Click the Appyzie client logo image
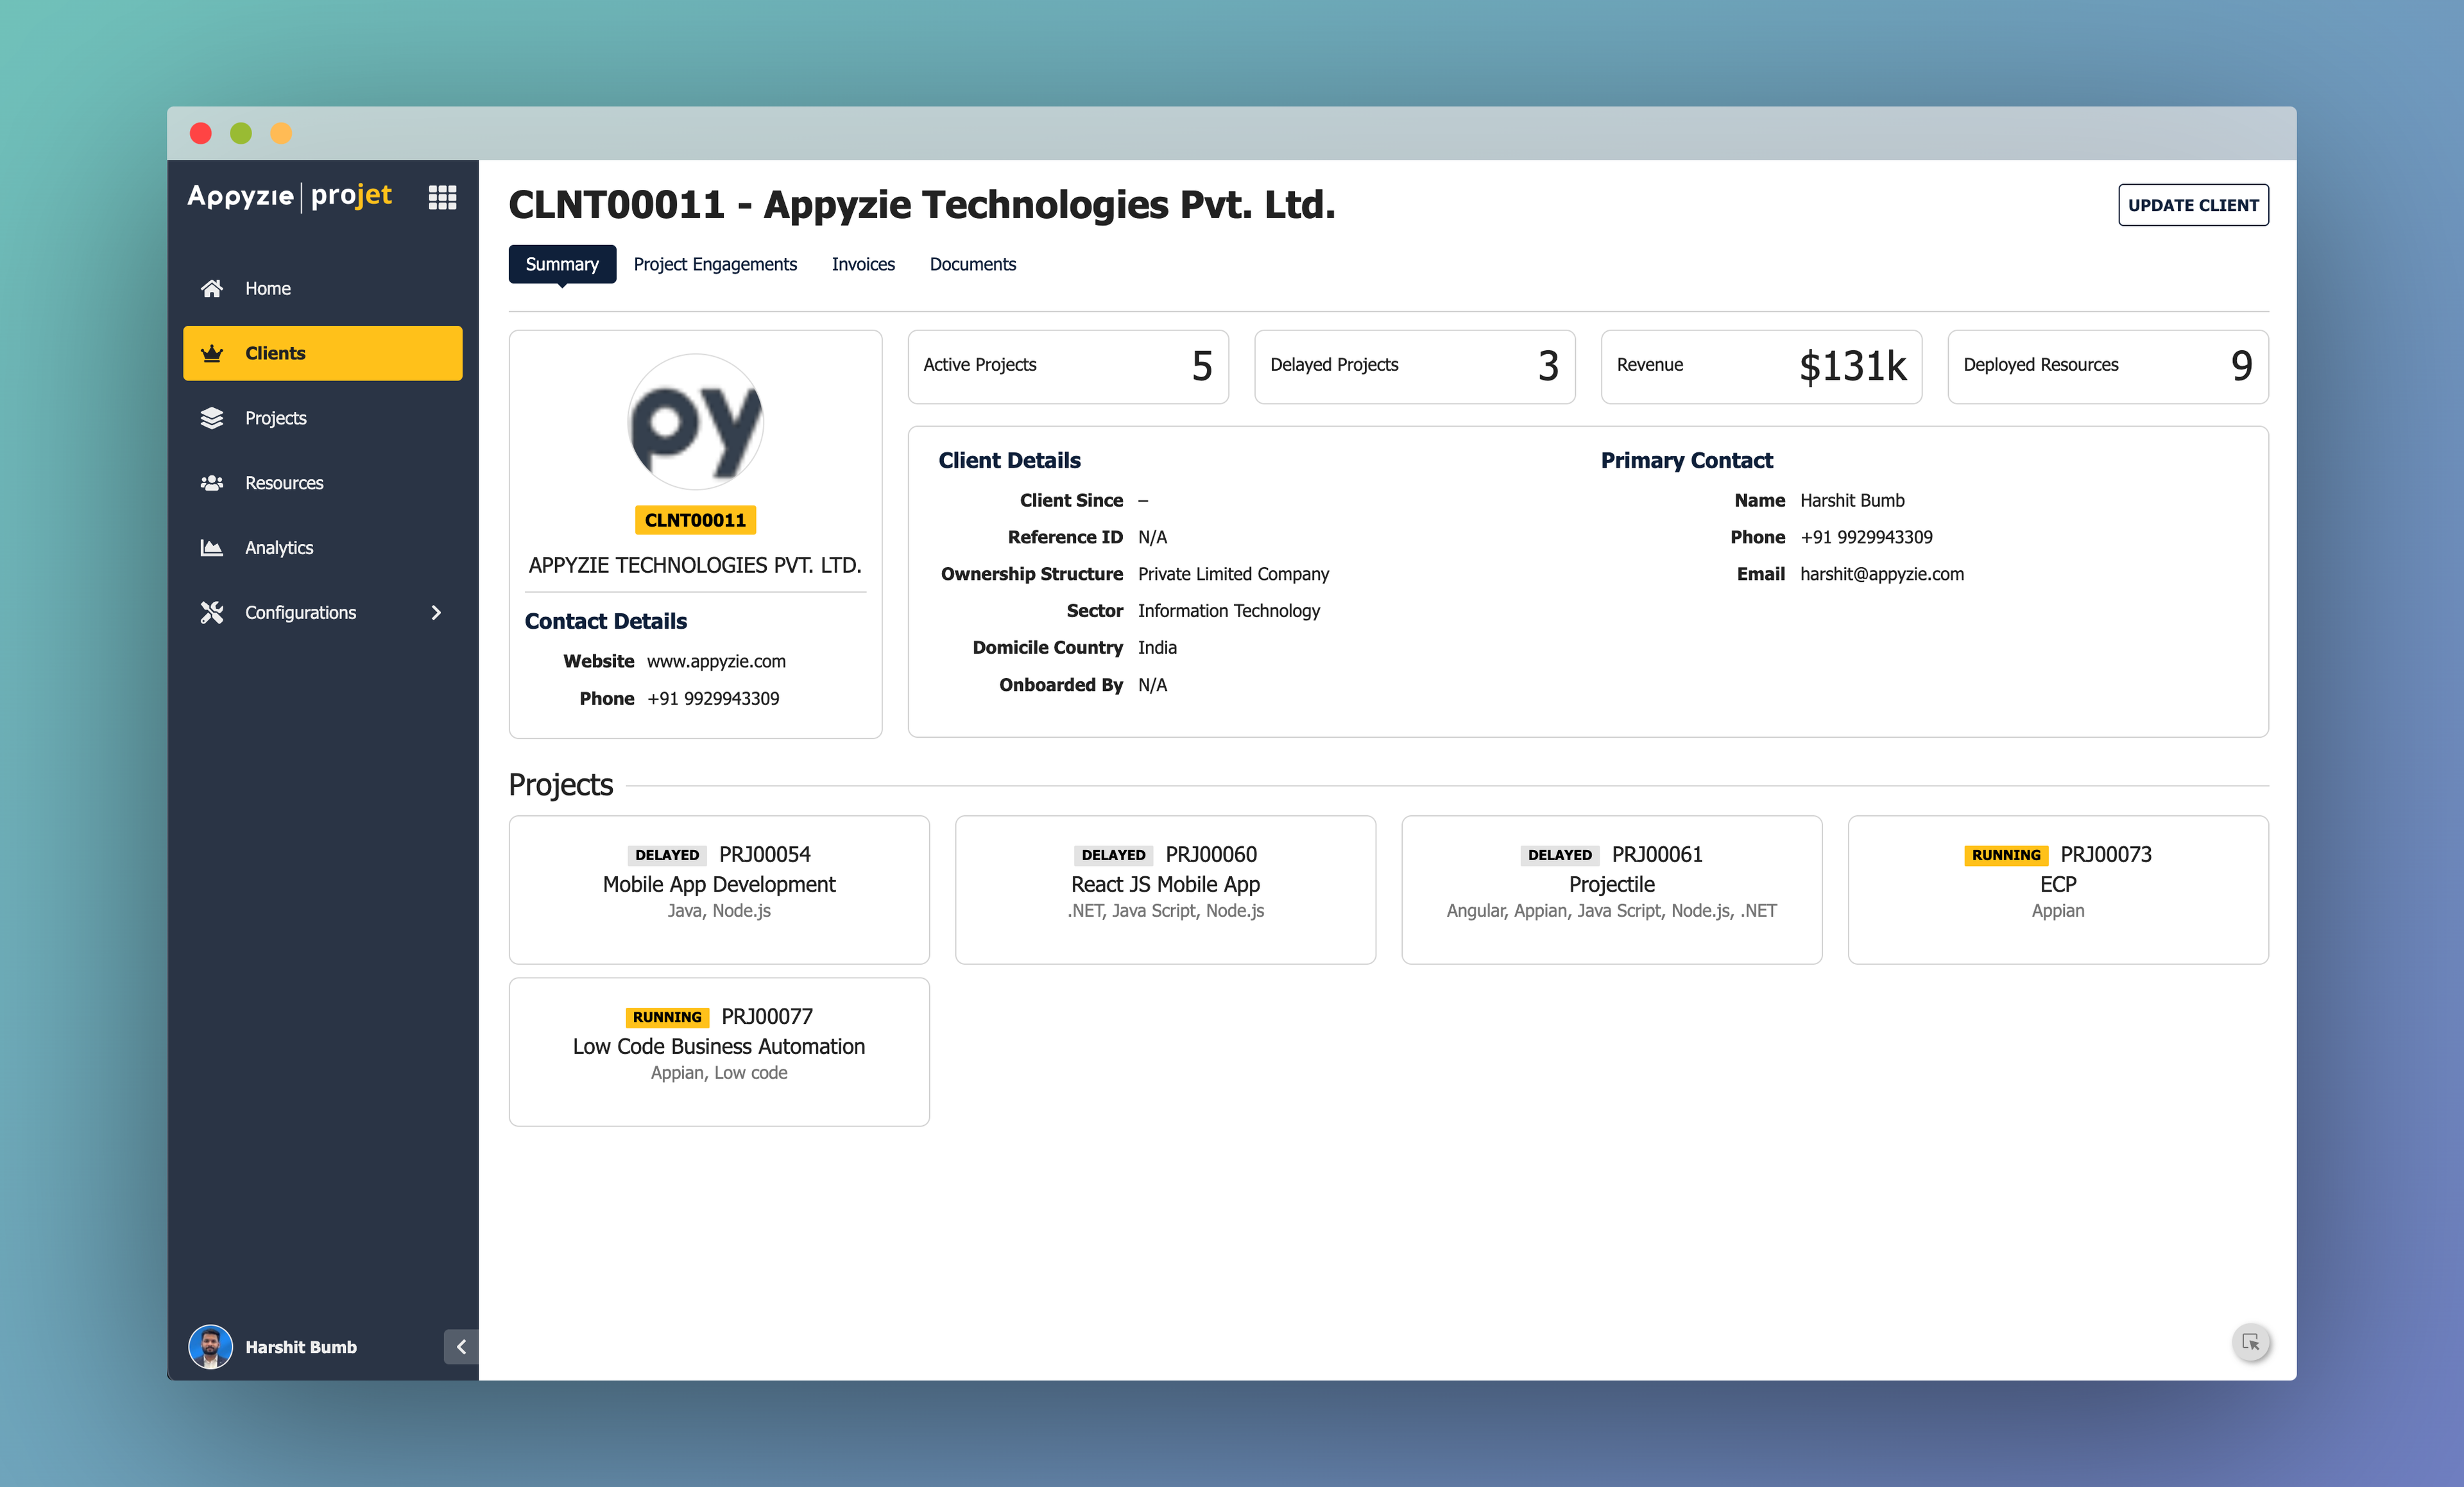2464x1487 pixels. [696, 422]
